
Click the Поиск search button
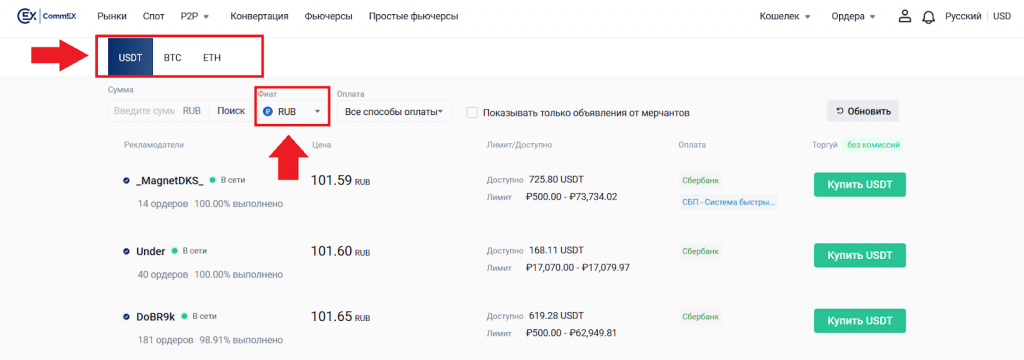click(231, 112)
